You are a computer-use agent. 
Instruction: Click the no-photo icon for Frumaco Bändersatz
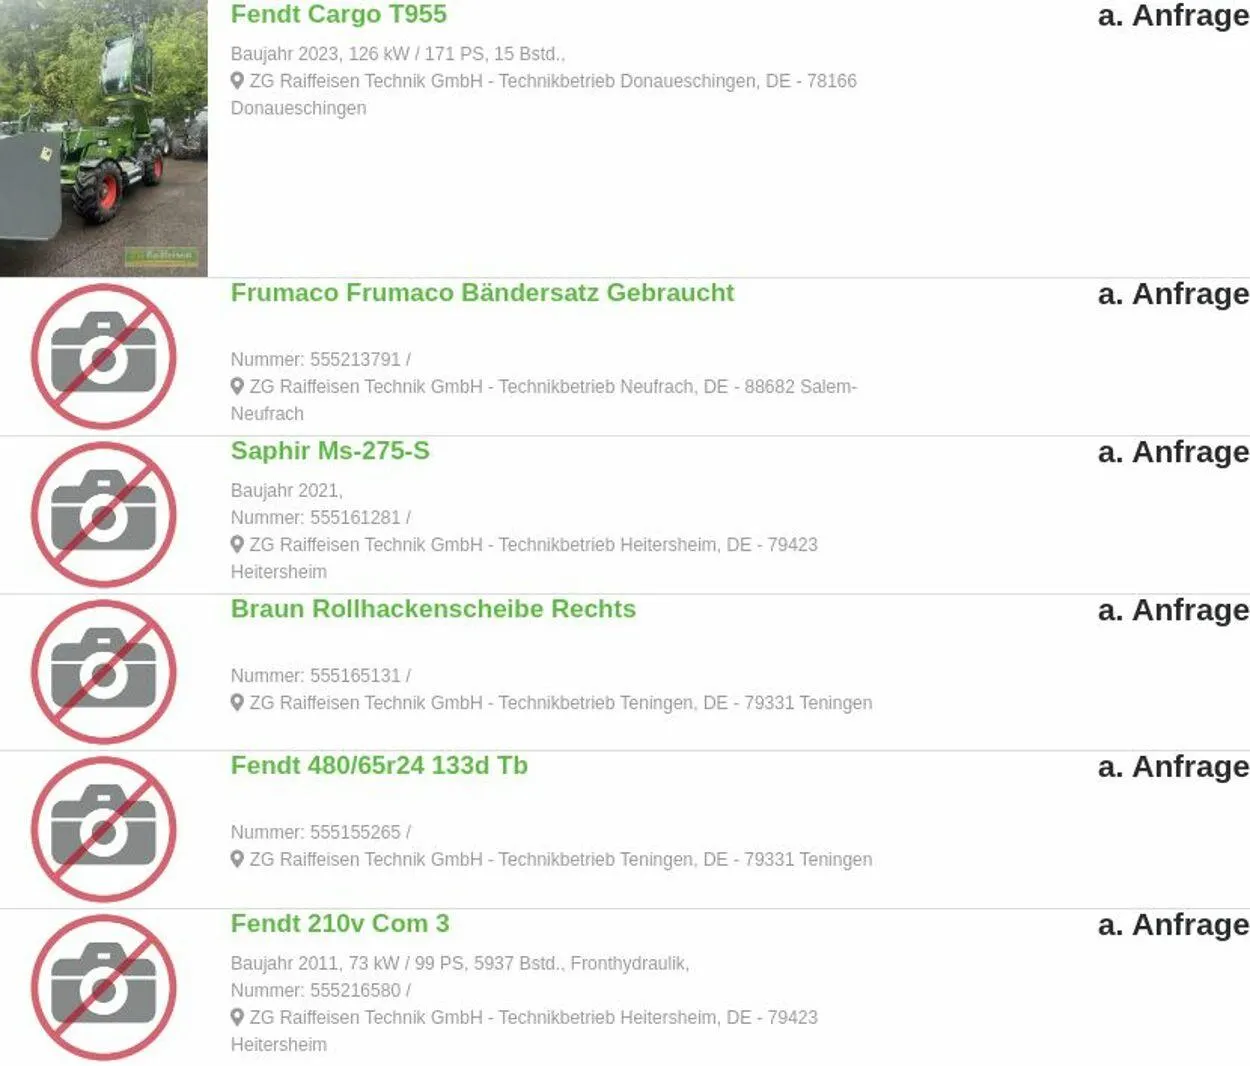(x=104, y=357)
